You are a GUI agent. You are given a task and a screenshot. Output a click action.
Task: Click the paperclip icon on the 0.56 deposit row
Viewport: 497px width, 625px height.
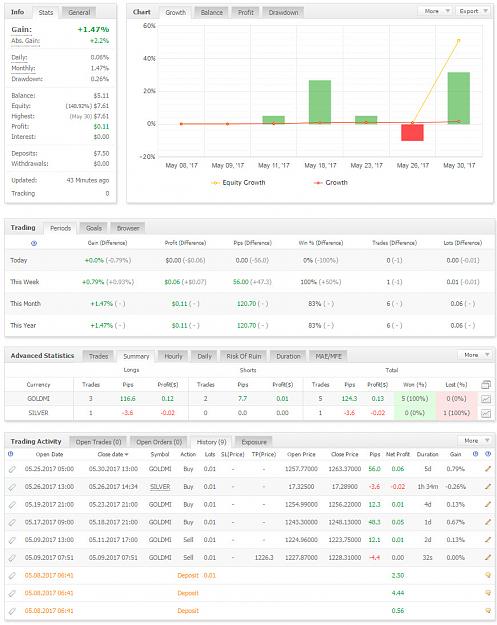click(12, 611)
